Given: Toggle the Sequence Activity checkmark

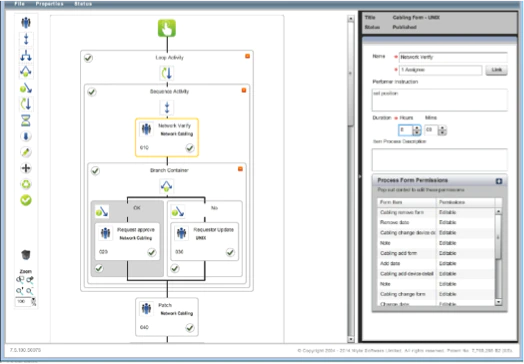Looking at the screenshot, I should (92, 92).
